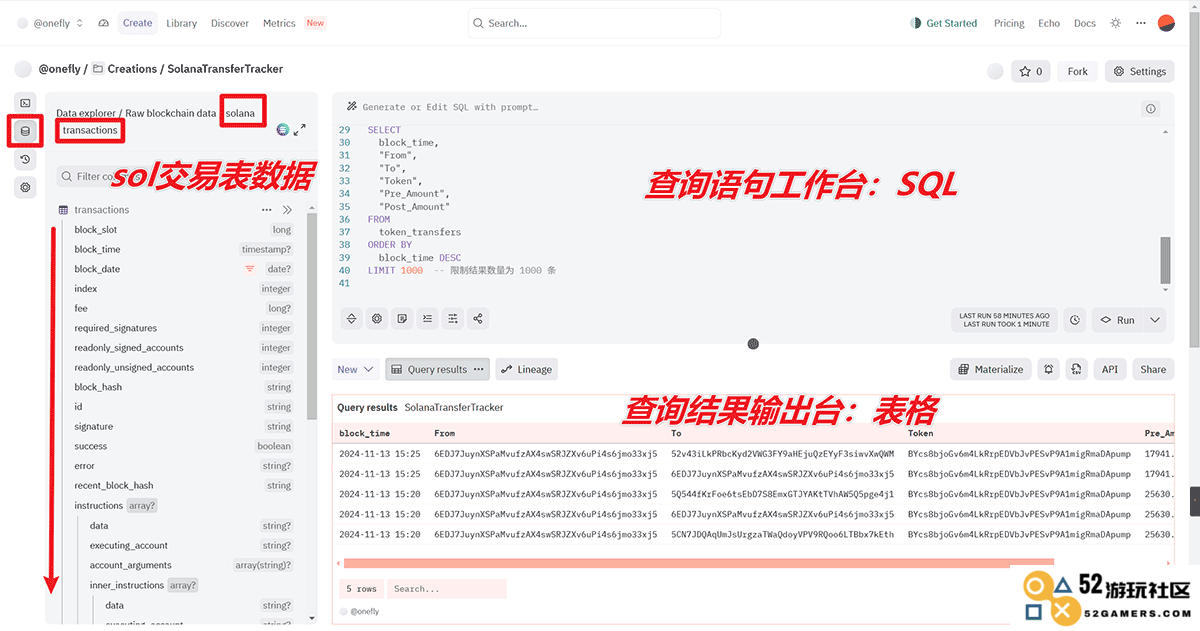Click the divider handle between editor and results
Screen dimensions: 1200x631
click(x=753, y=344)
